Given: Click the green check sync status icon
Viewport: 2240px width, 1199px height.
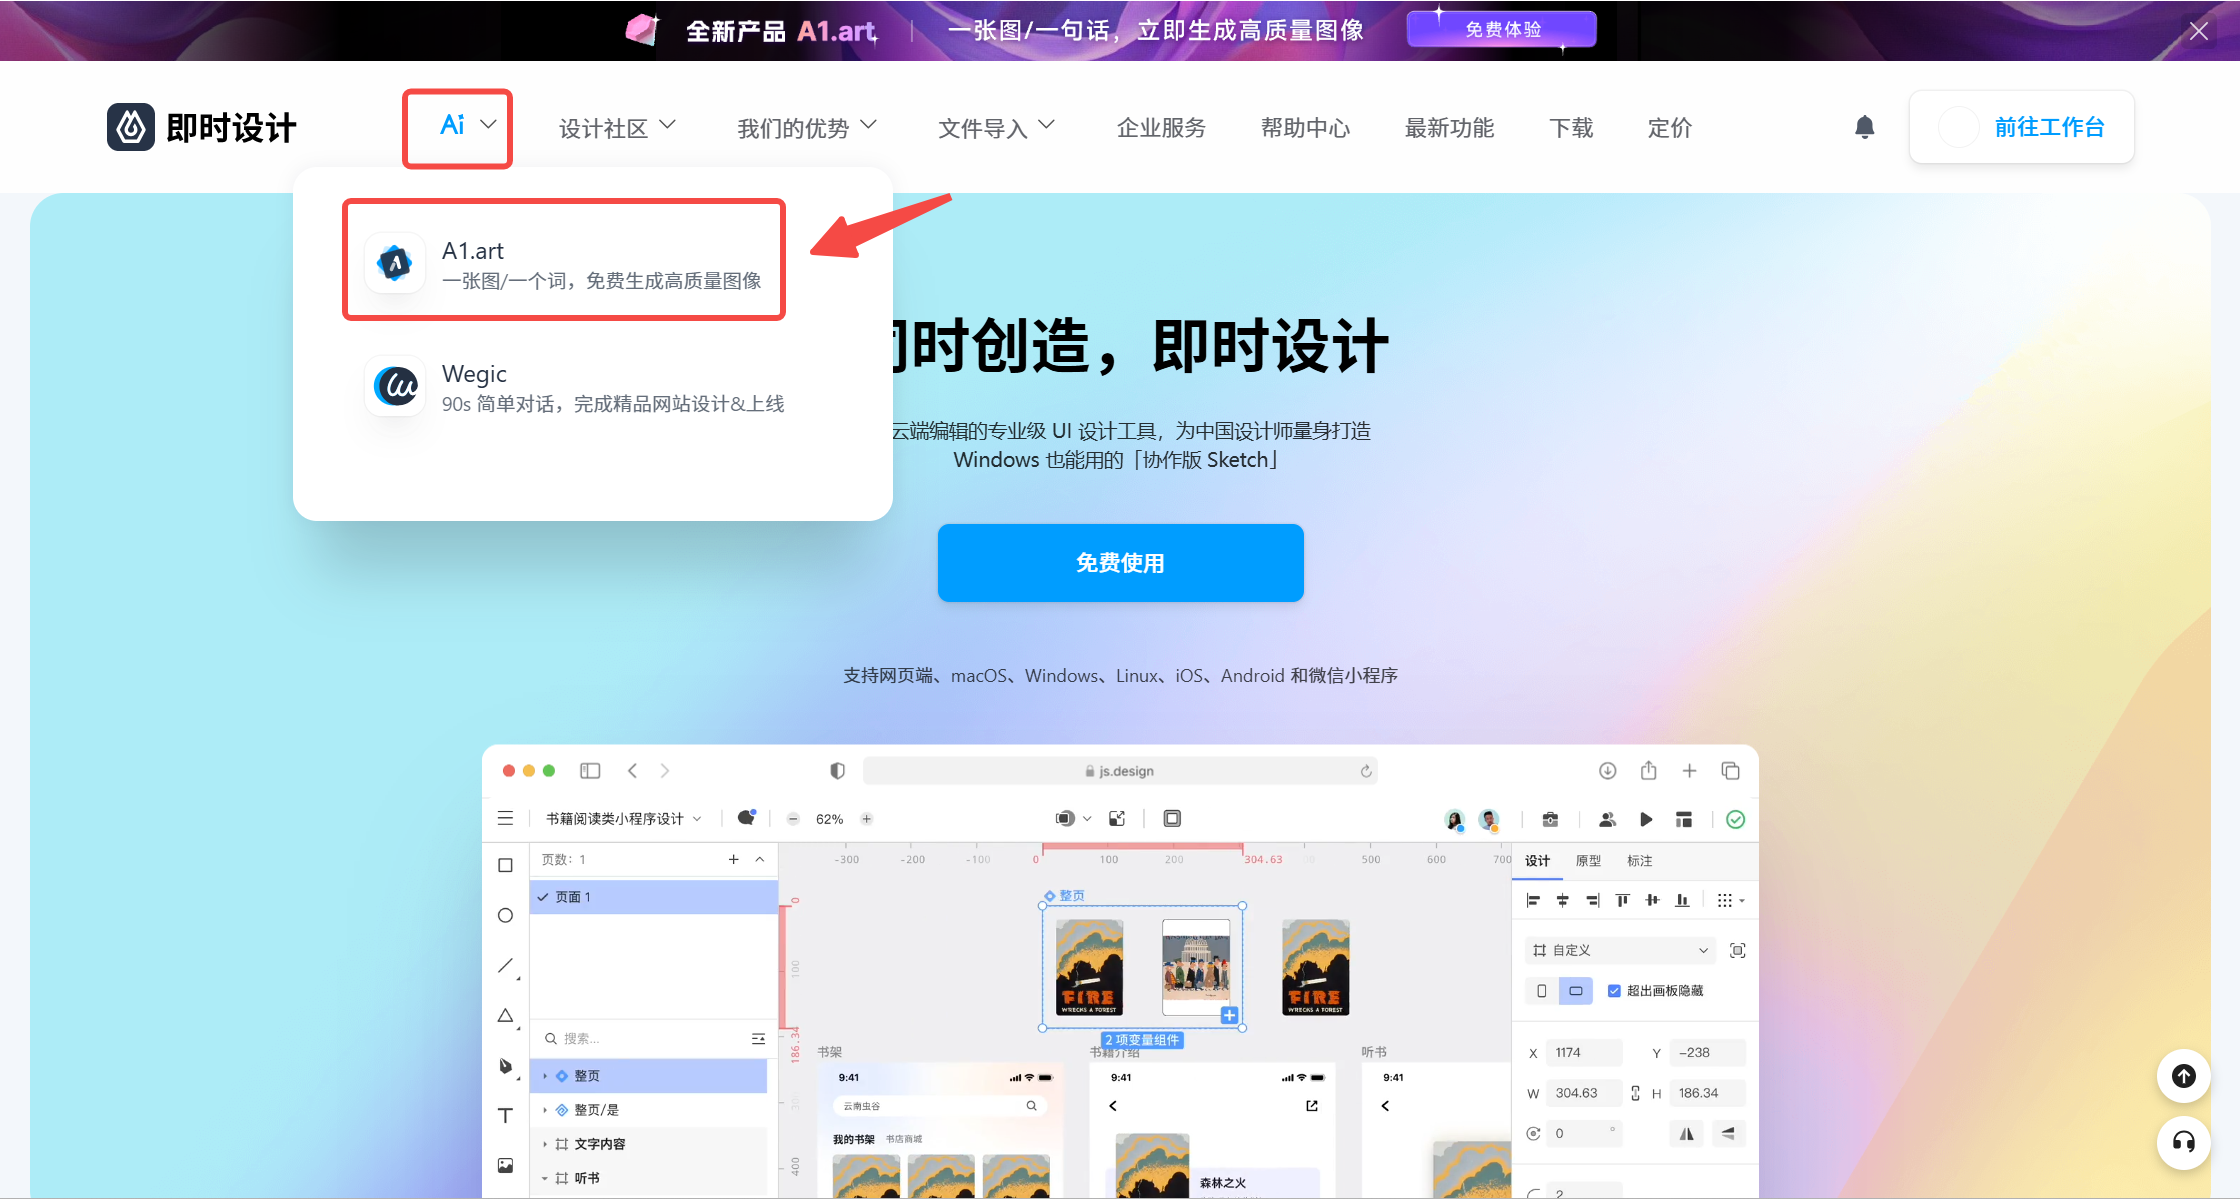Looking at the screenshot, I should tap(1736, 819).
